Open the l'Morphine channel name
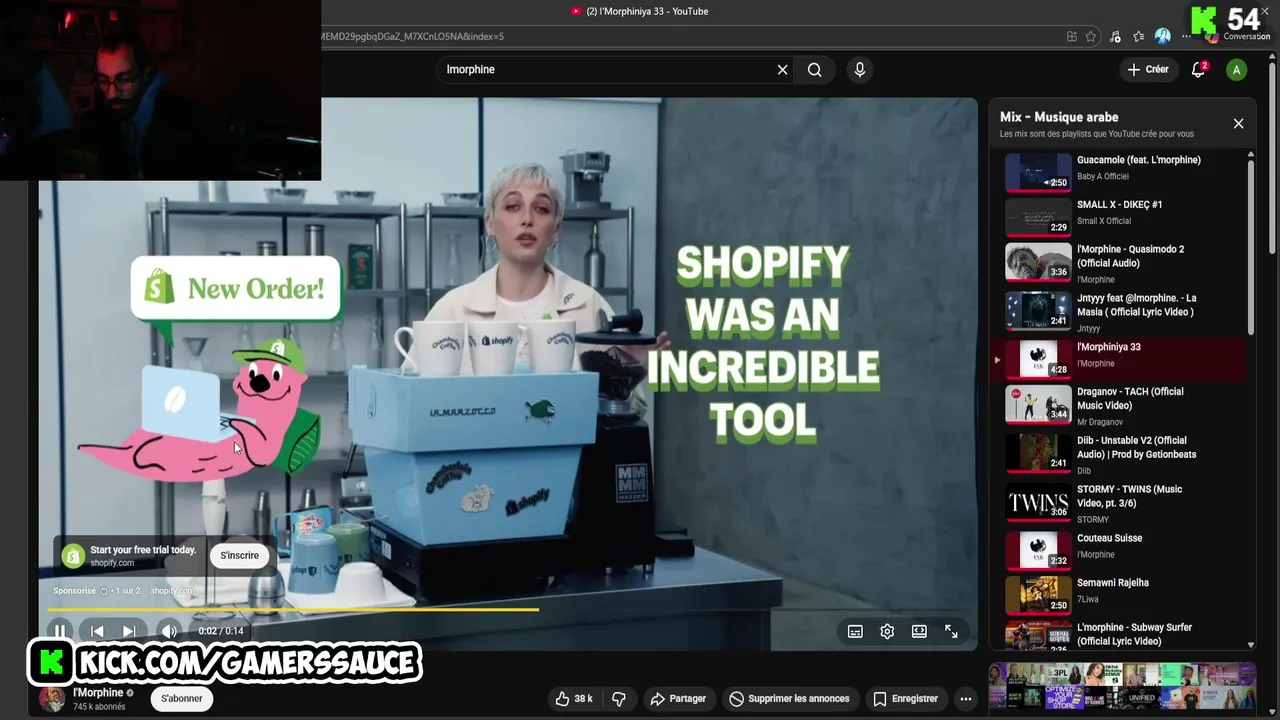The image size is (1280, 720). (x=98, y=692)
